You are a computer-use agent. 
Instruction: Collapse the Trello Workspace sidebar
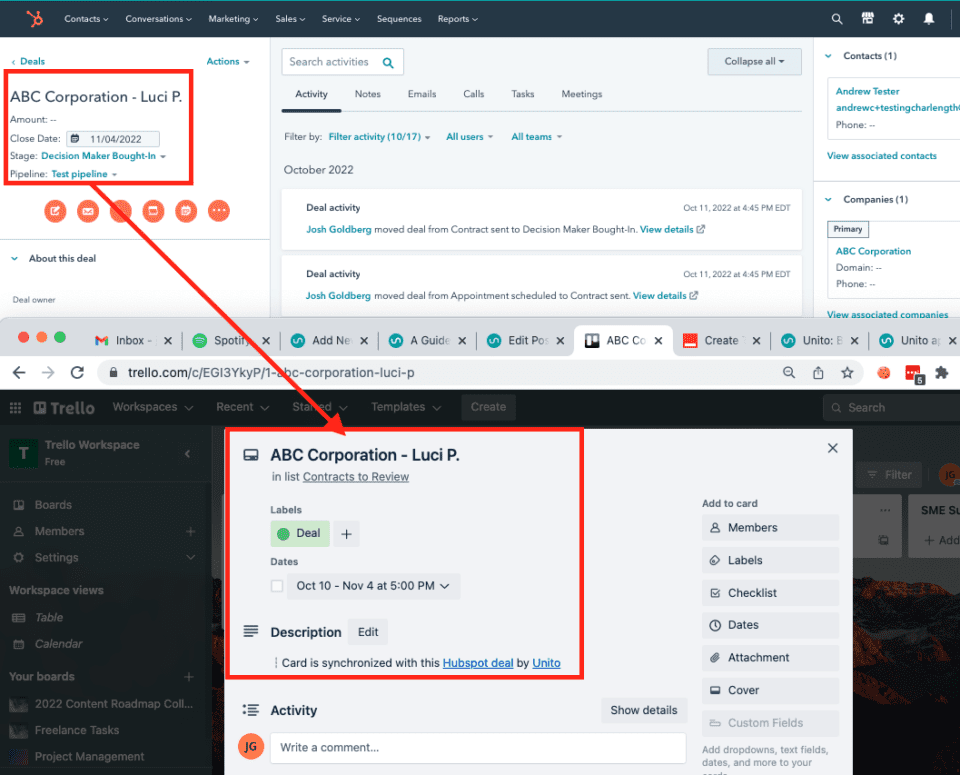(x=187, y=452)
